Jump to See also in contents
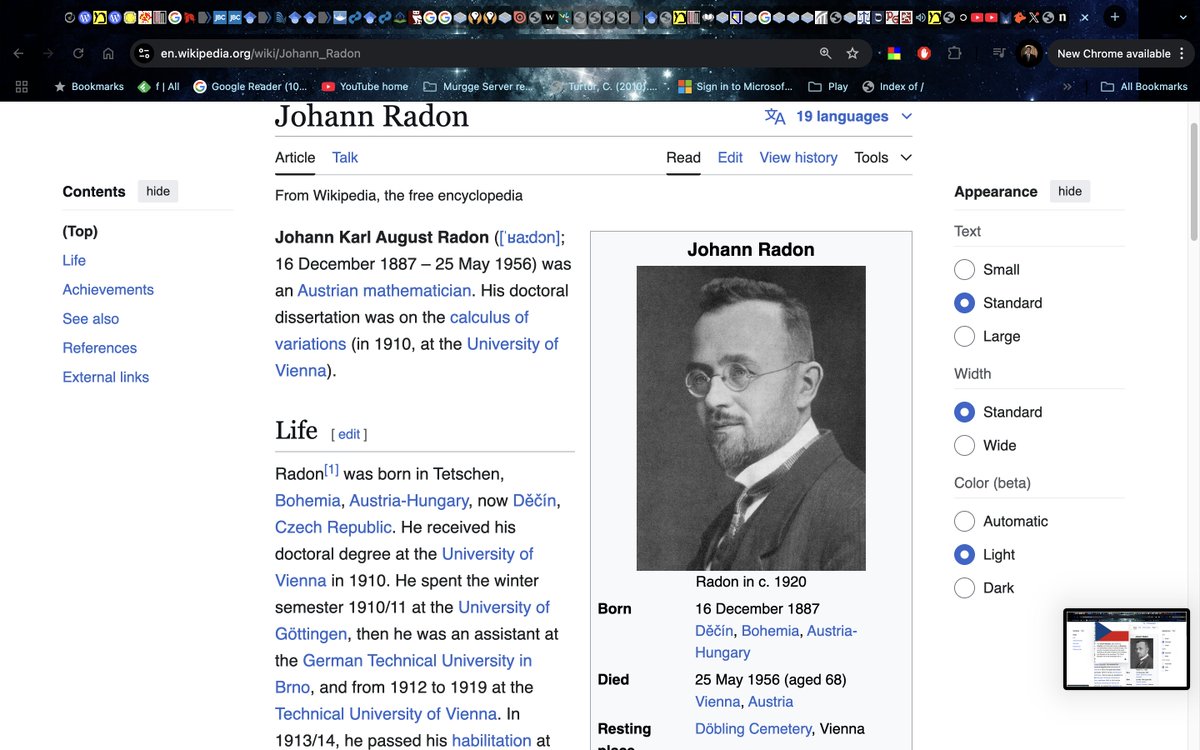This screenshot has height=750, width=1200. click(90, 318)
